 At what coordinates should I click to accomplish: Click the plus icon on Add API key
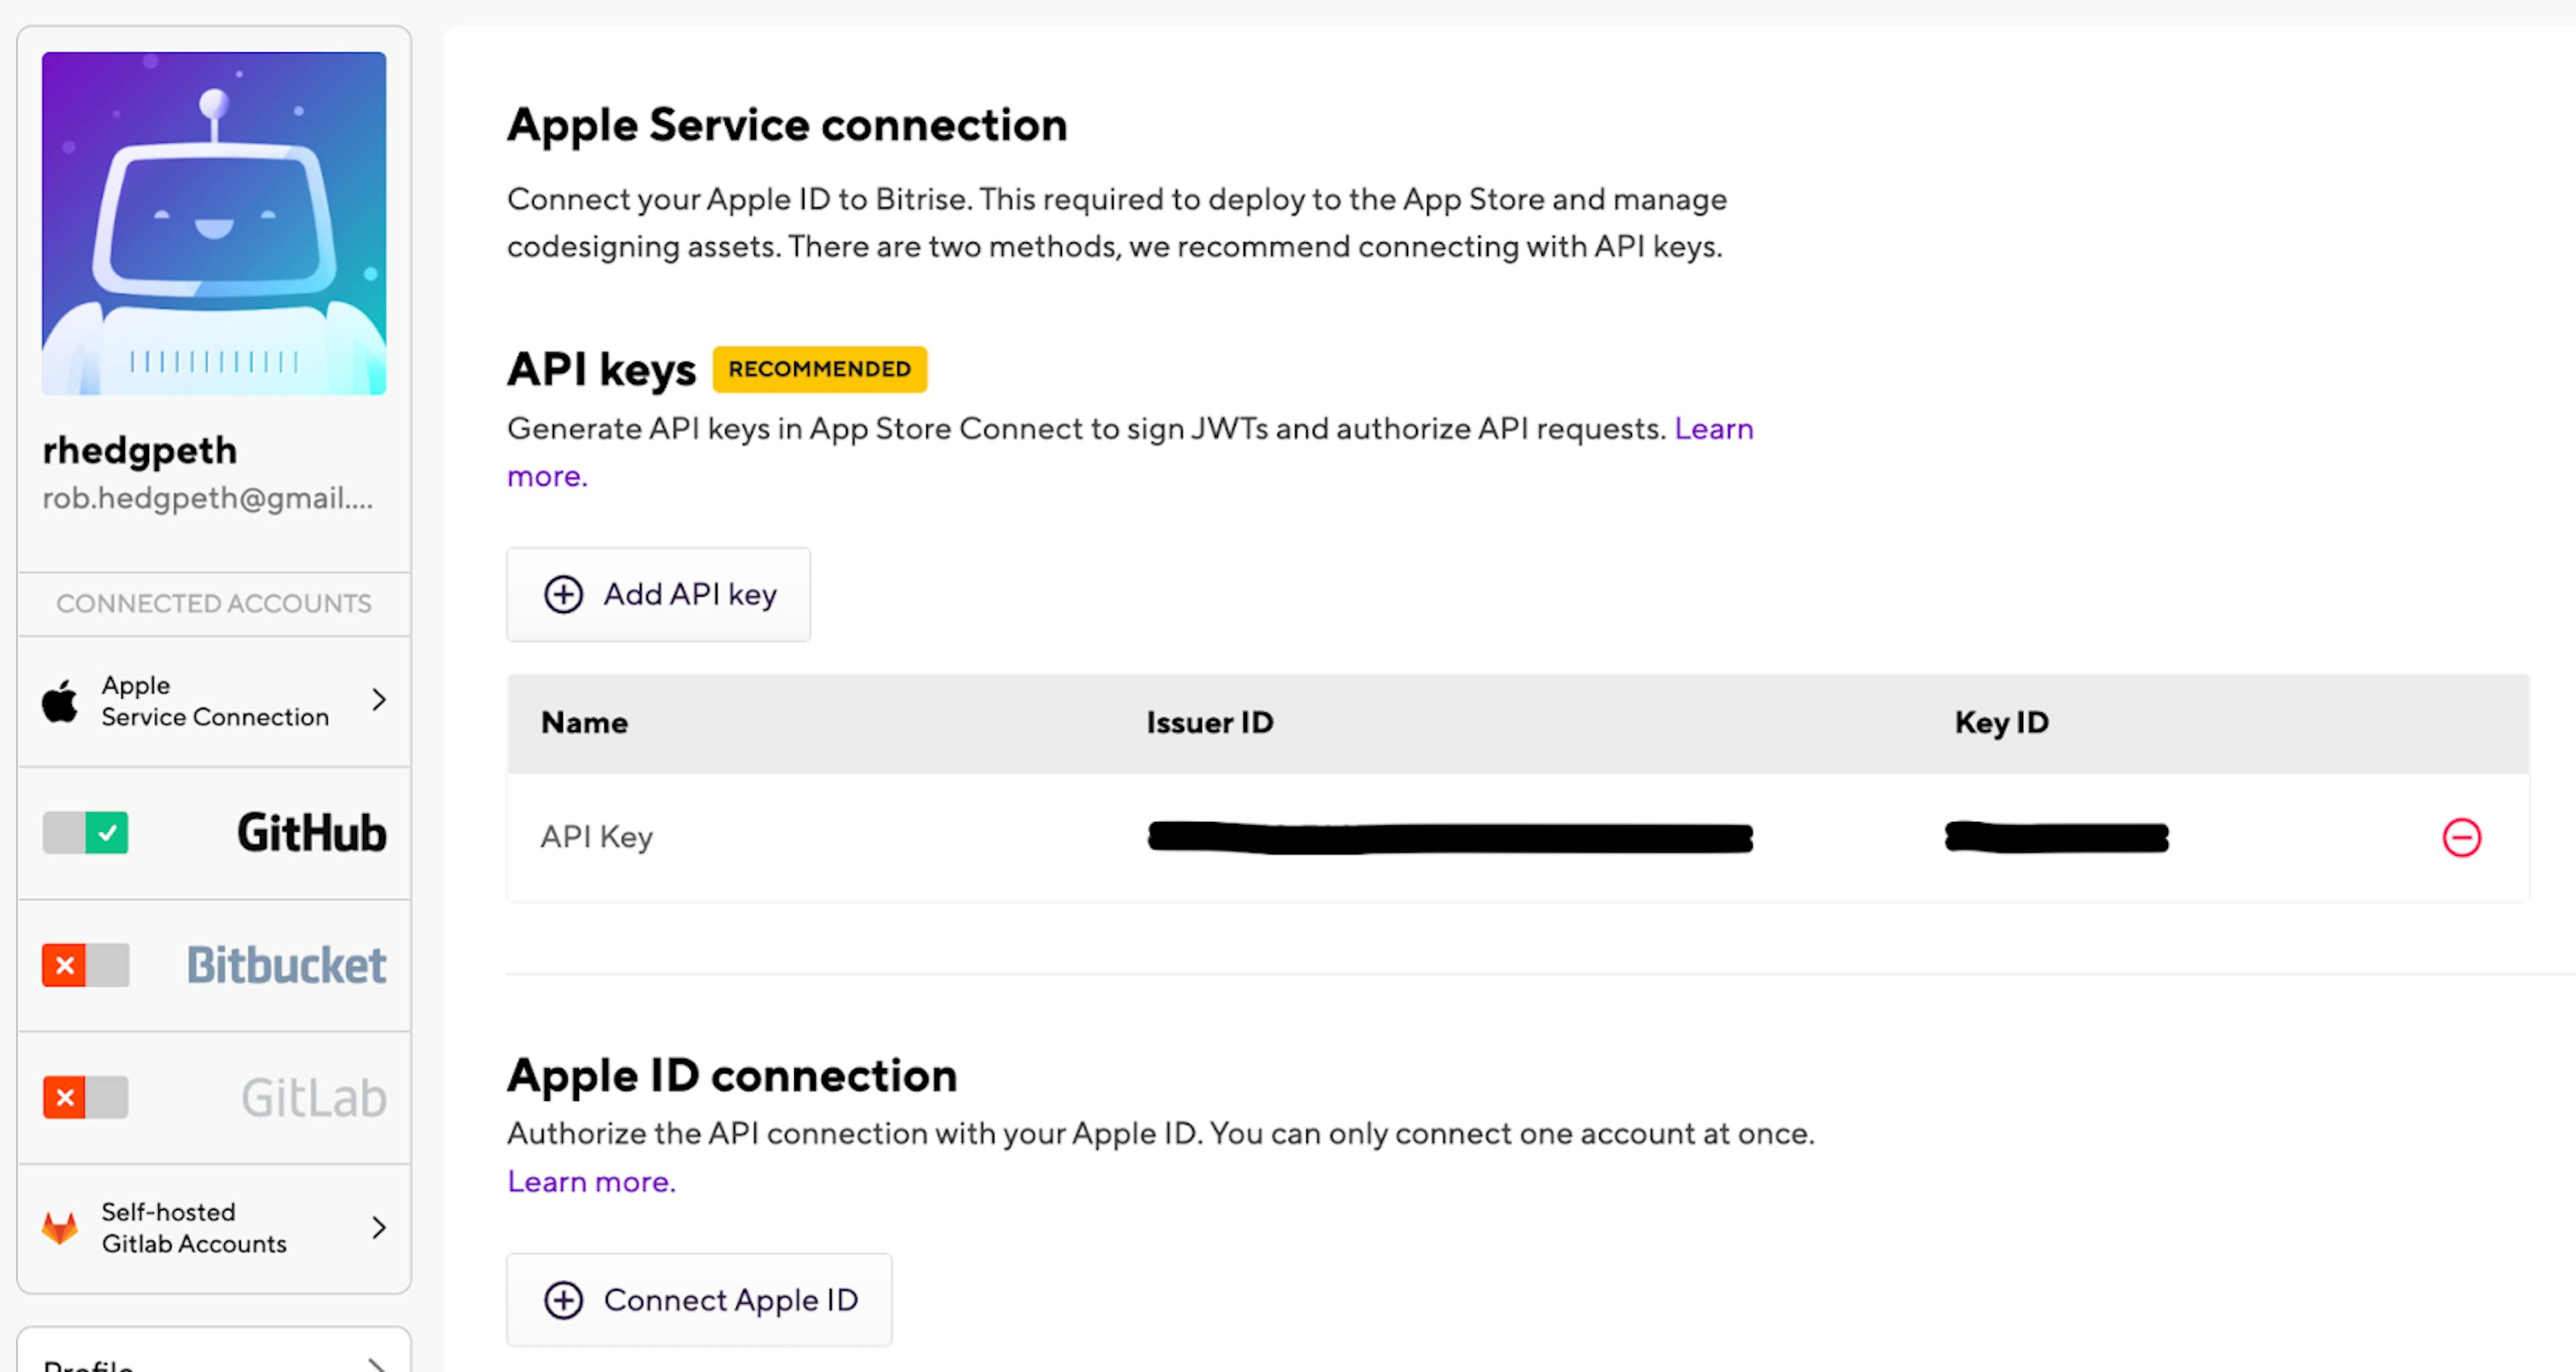pos(563,594)
